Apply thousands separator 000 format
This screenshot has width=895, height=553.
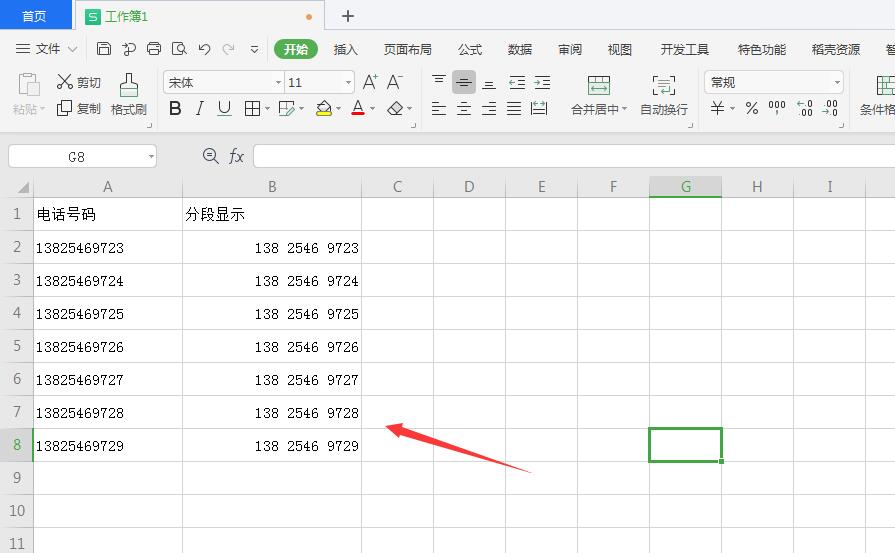tap(777, 108)
